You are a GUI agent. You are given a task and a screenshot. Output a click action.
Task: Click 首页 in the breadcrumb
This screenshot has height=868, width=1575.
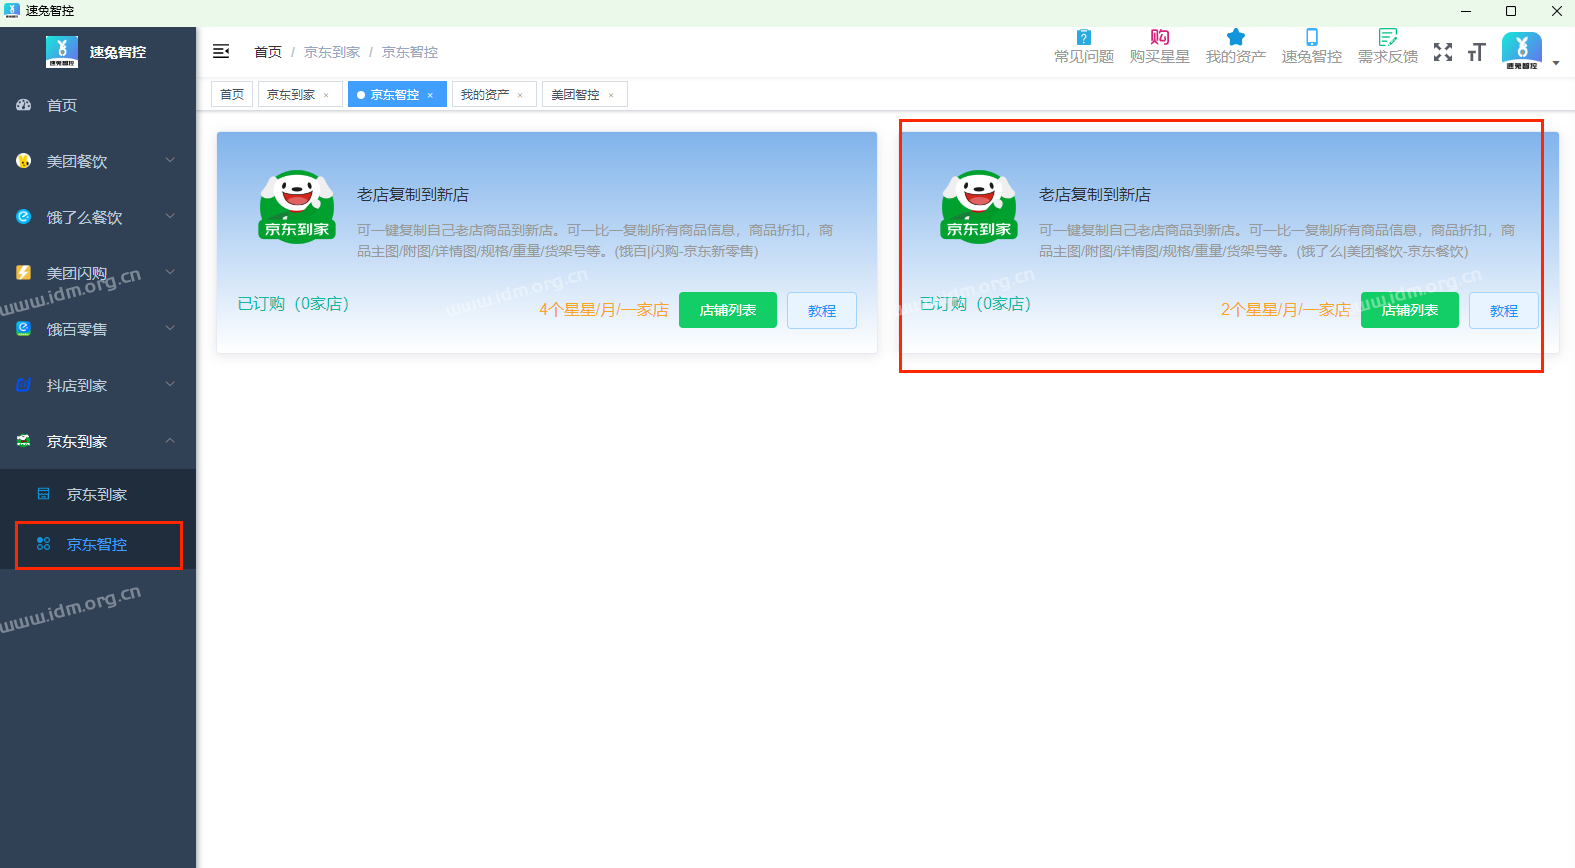tap(268, 52)
